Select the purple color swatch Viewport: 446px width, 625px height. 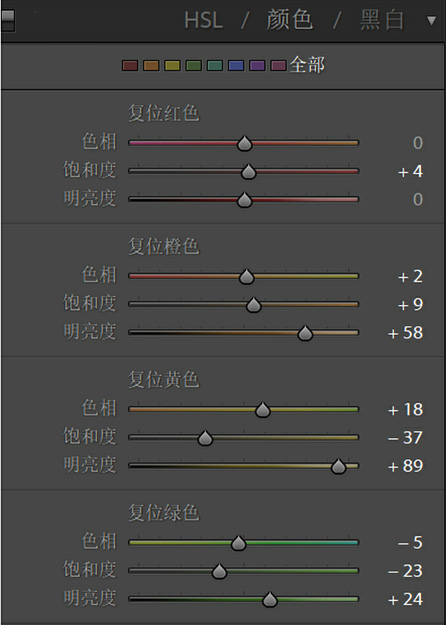pos(257,65)
